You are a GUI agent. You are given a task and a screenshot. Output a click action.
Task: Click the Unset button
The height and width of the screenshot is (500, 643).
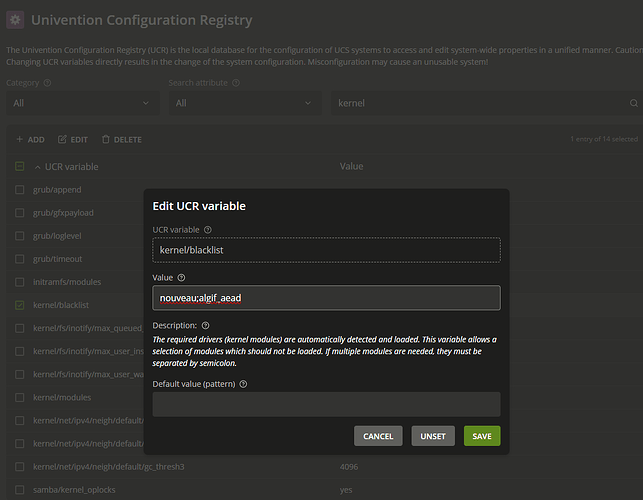(x=433, y=436)
